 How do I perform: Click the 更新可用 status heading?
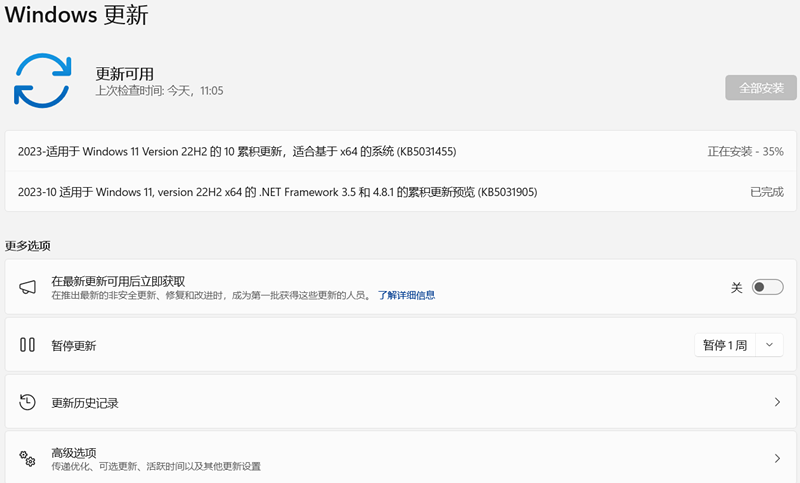(124, 74)
